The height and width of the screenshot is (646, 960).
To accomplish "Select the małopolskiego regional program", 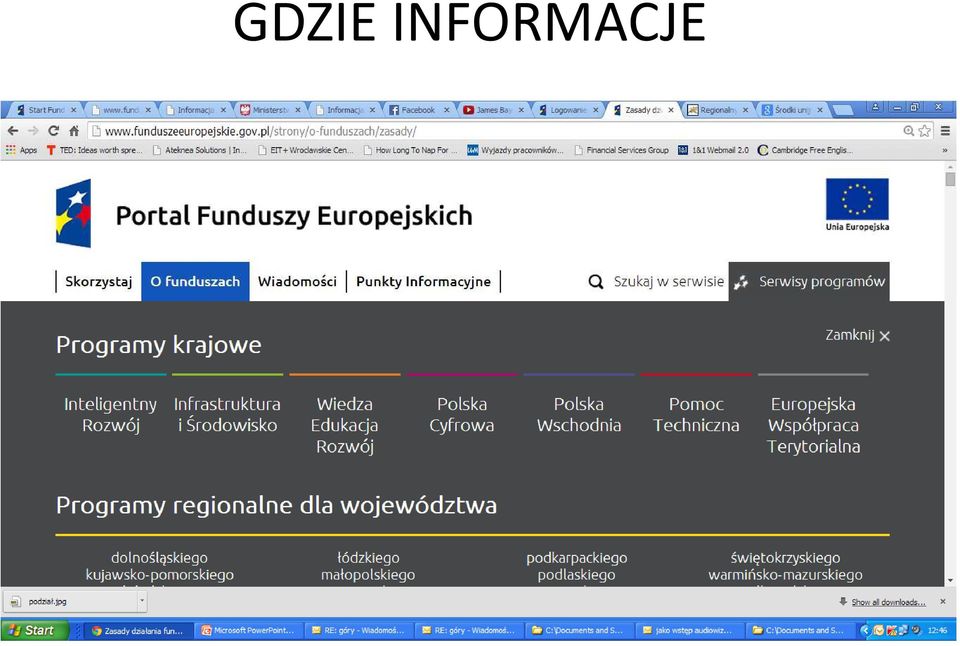I will point(368,575).
